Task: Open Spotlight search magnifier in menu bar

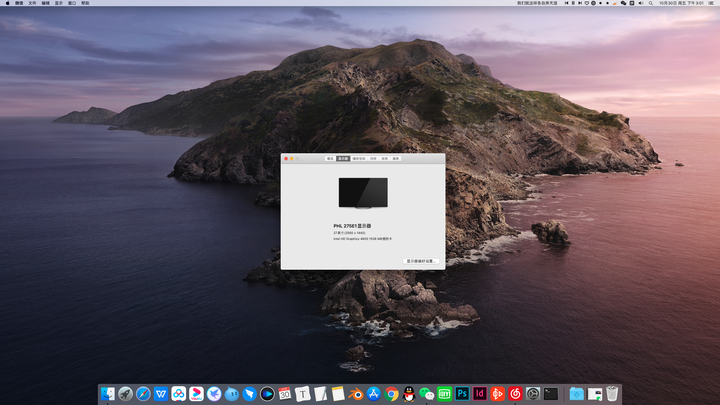Action: pyautogui.click(x=651, y=3)
